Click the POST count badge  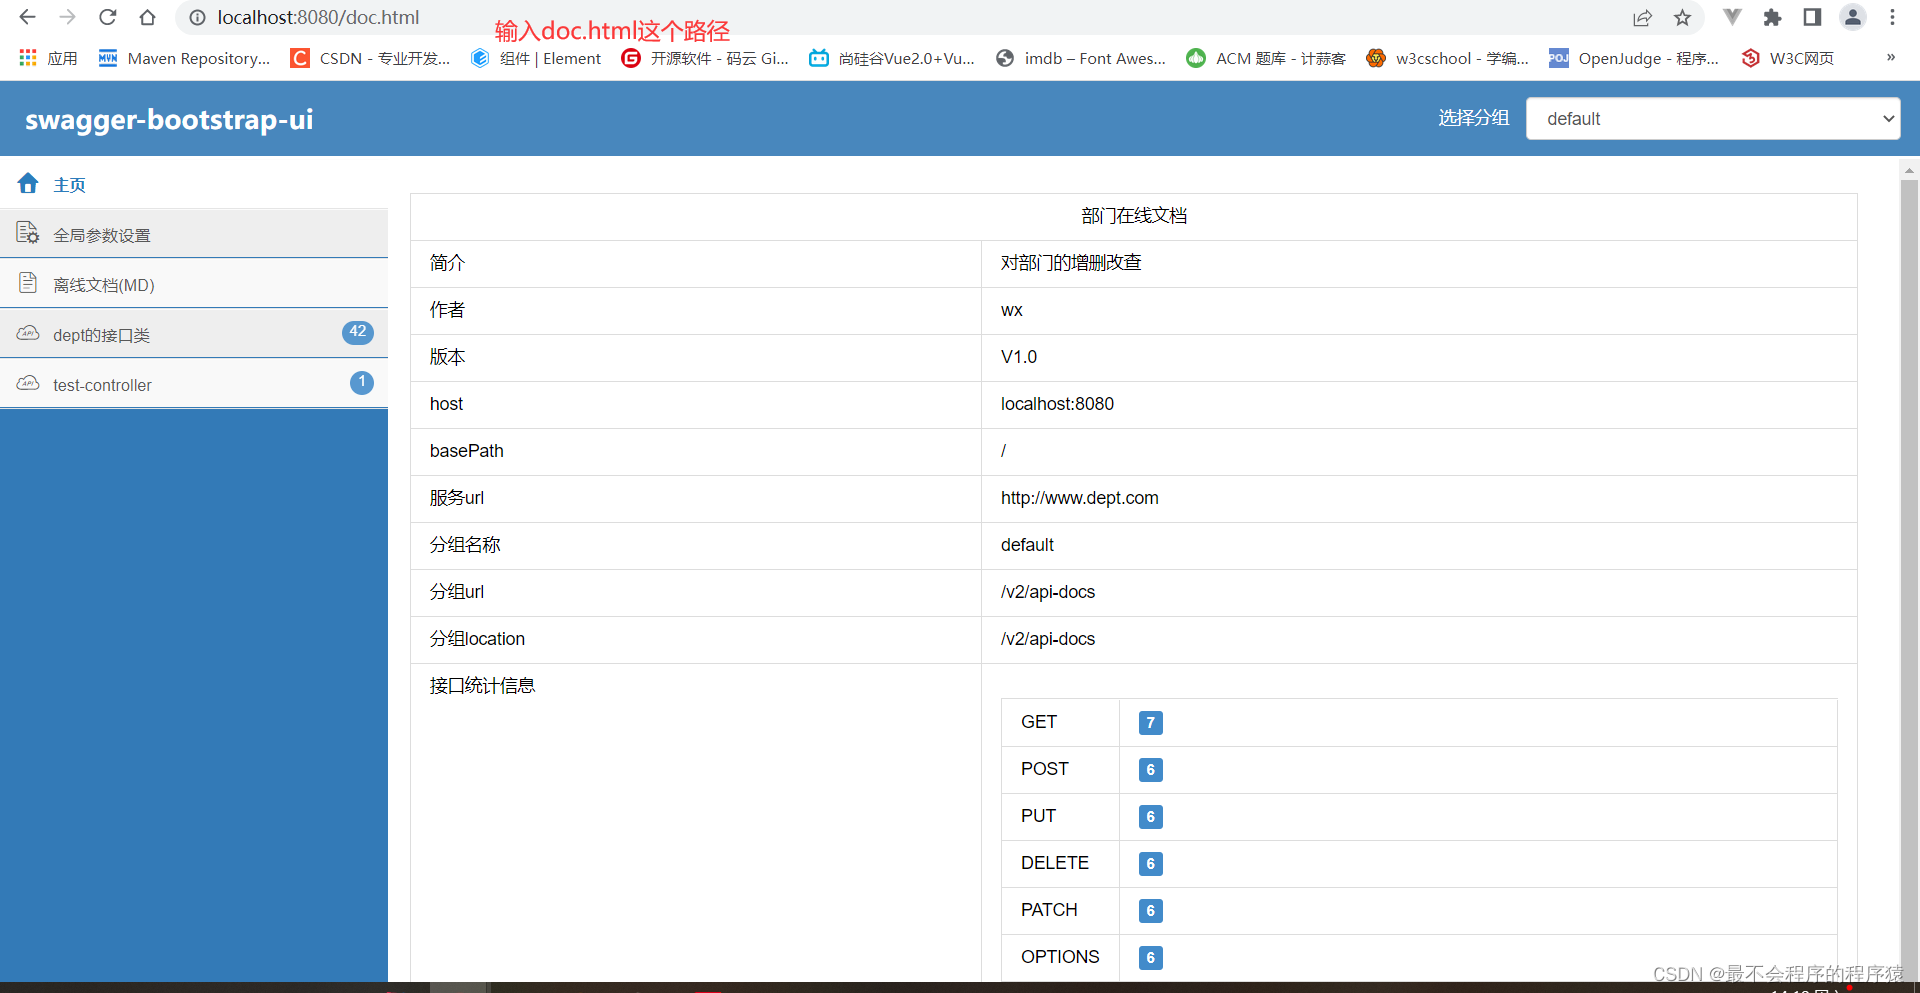(1150, 769)
